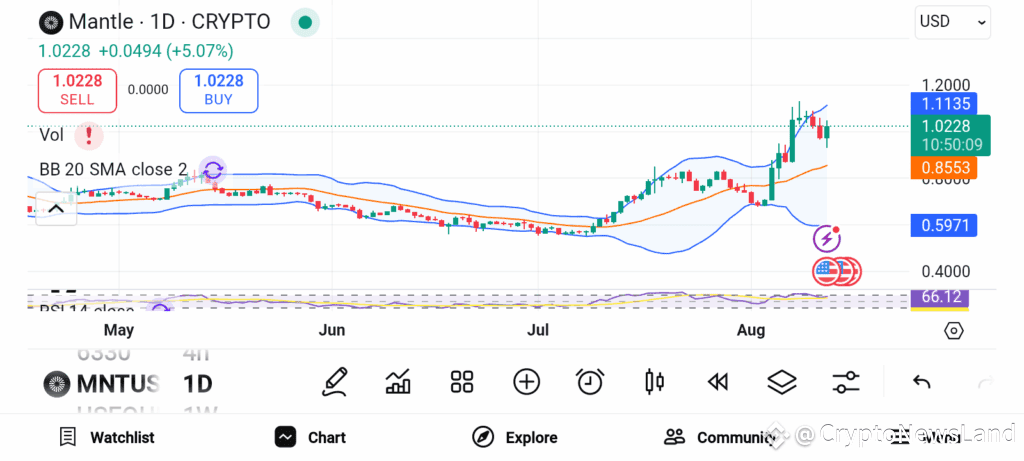Start bar replay with rewind icon
Image resolution: width=1024 pixels, height=461 pixels.
[718, 382]
